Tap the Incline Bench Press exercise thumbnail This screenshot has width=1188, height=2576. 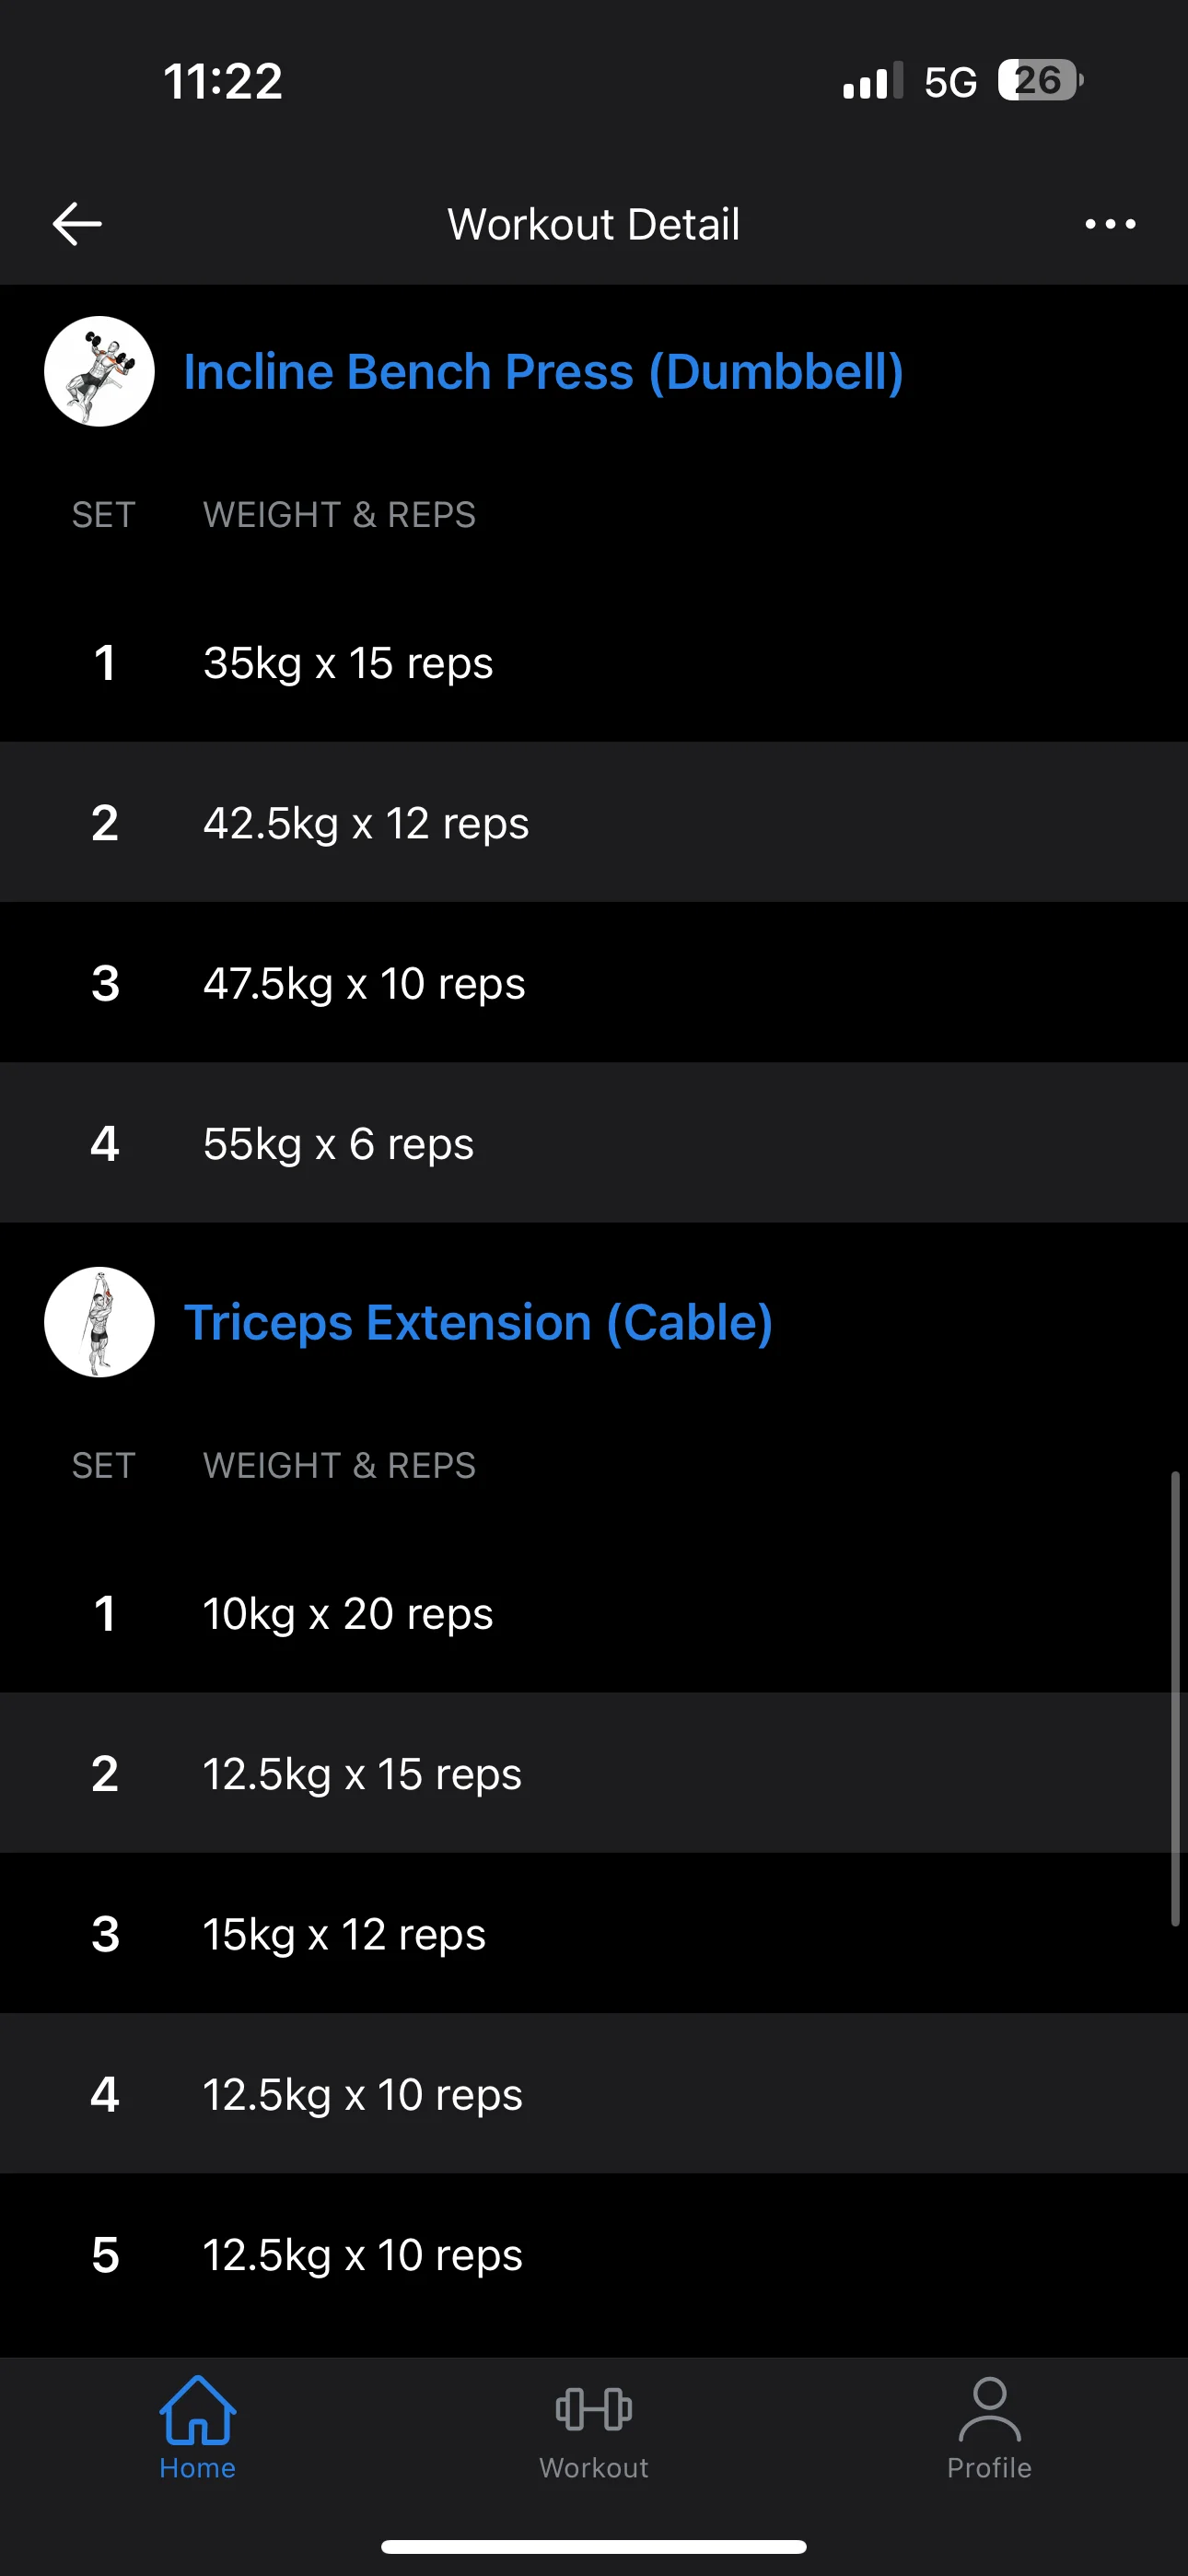pyautogui.click(x=99, y=372)
